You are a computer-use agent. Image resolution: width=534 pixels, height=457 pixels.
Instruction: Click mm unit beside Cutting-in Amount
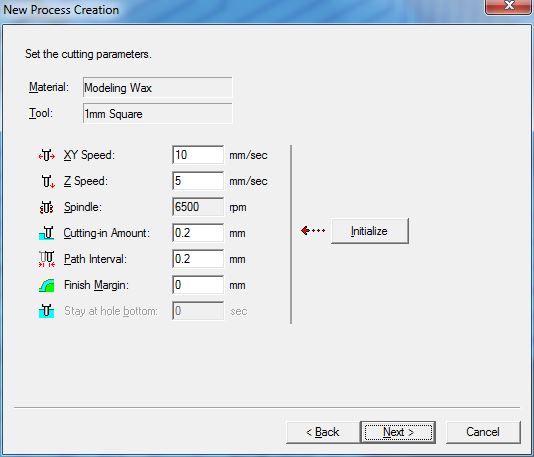[237, 234]
